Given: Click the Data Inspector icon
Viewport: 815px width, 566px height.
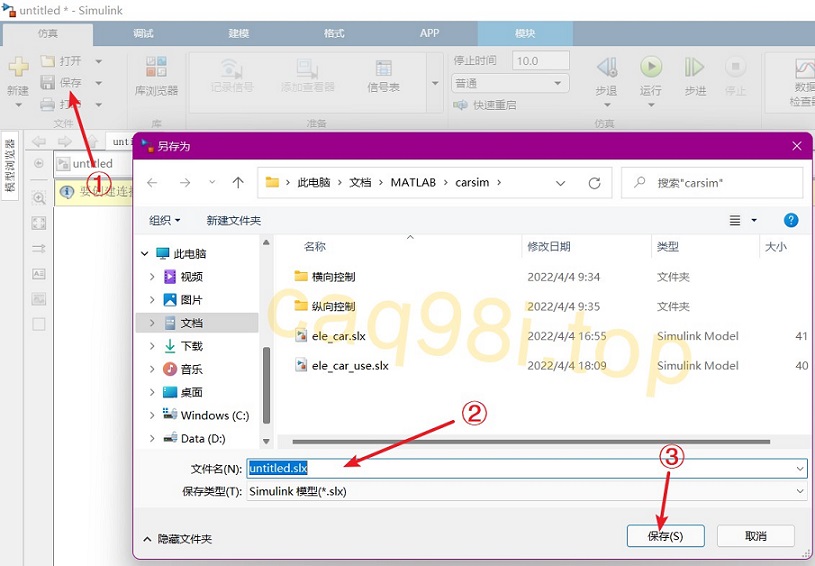Looking at the screenshot, I should [x=805, y=69].
